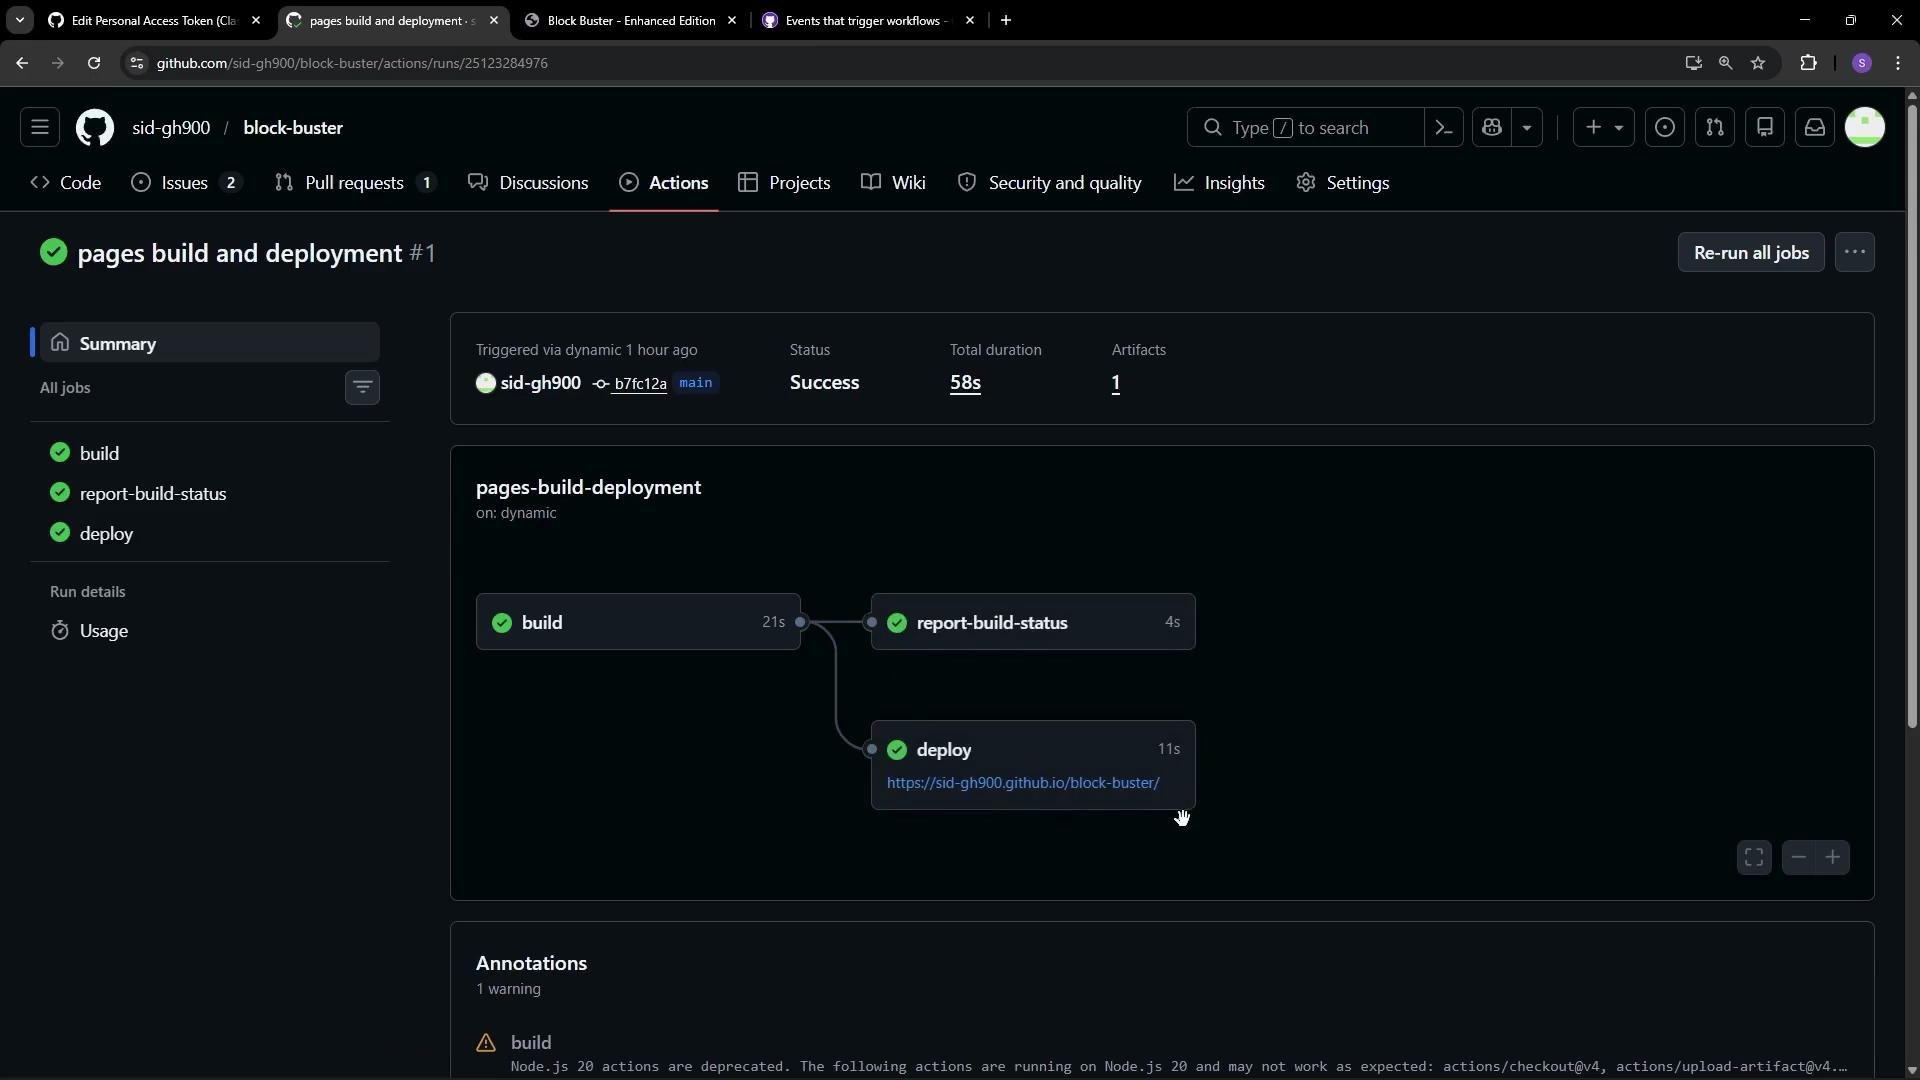The height and width of the screenshot is (1080, 1920).
Task: Switch to Edit Personal Access Token browser tab
Action: click(154, 20)
